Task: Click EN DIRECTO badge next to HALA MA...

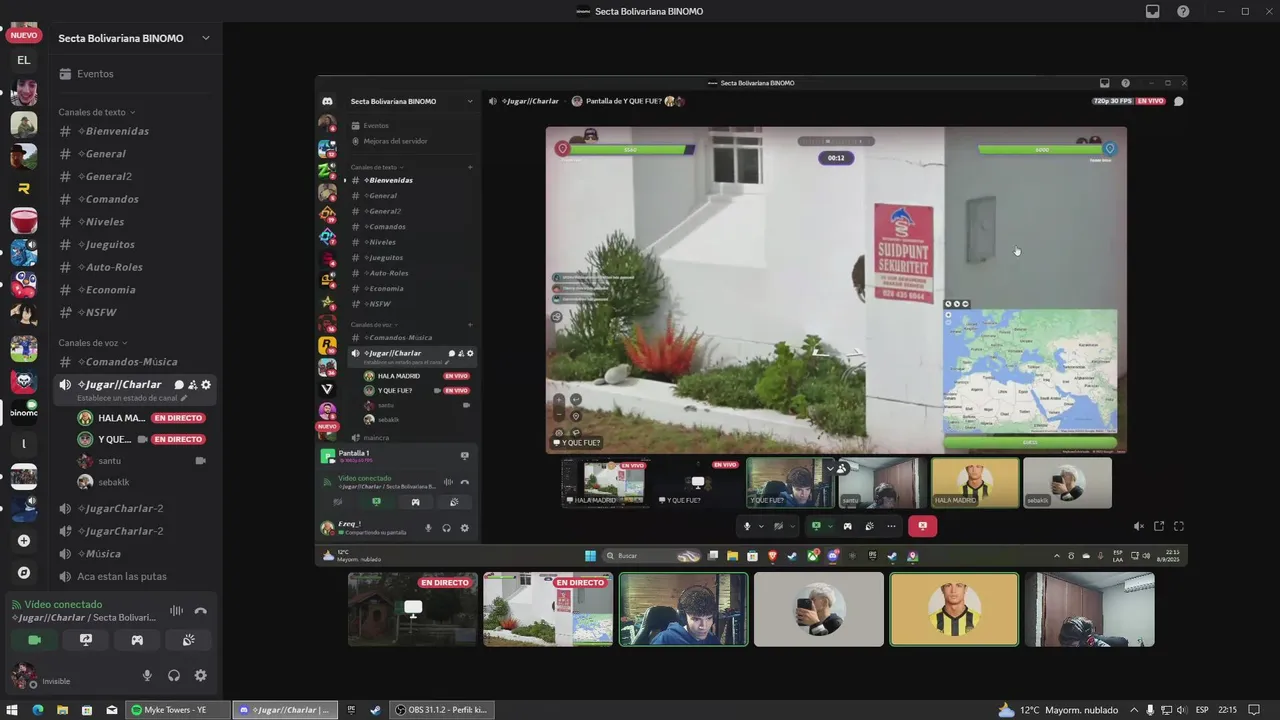Action: coord(178,418)
